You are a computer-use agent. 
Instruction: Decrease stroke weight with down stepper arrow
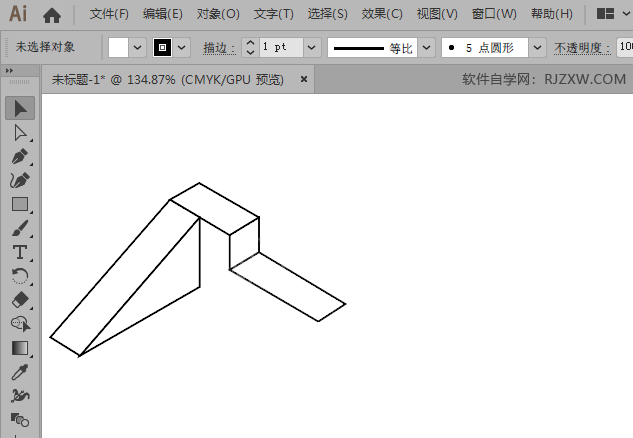click(x=250, y=52)
